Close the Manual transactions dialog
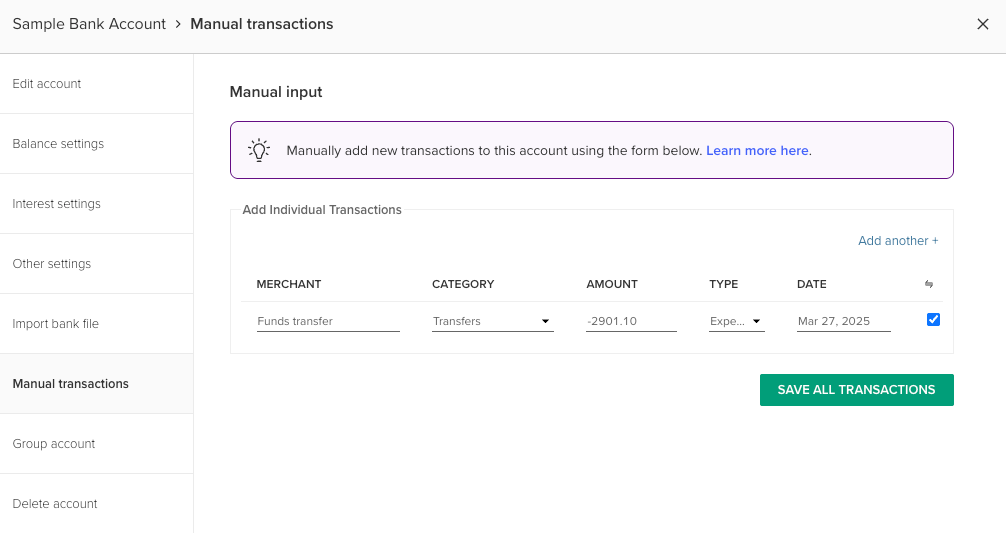The width and height of the screenshot is (1006, 533). point(982,24)
